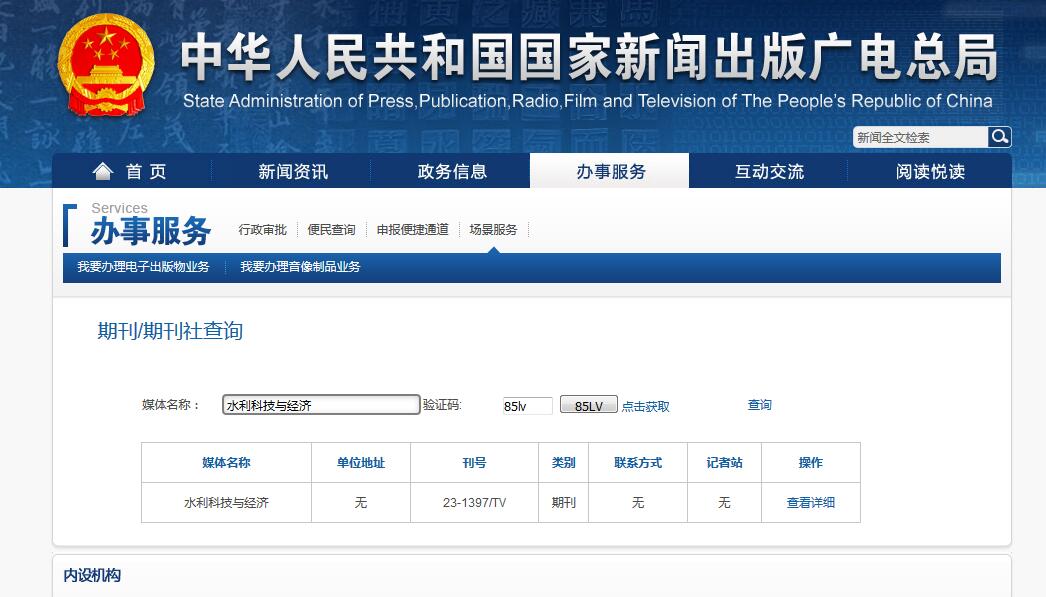Open 查看详细 for 水利科技与经济
Image resolution: width=1046 pixels, height=597 pixels.
[x=810, y=503]
